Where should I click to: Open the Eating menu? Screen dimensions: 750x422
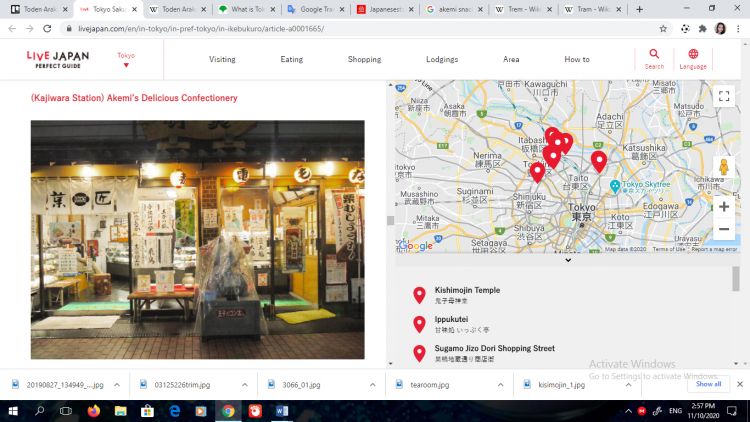(x=291, y=59)
